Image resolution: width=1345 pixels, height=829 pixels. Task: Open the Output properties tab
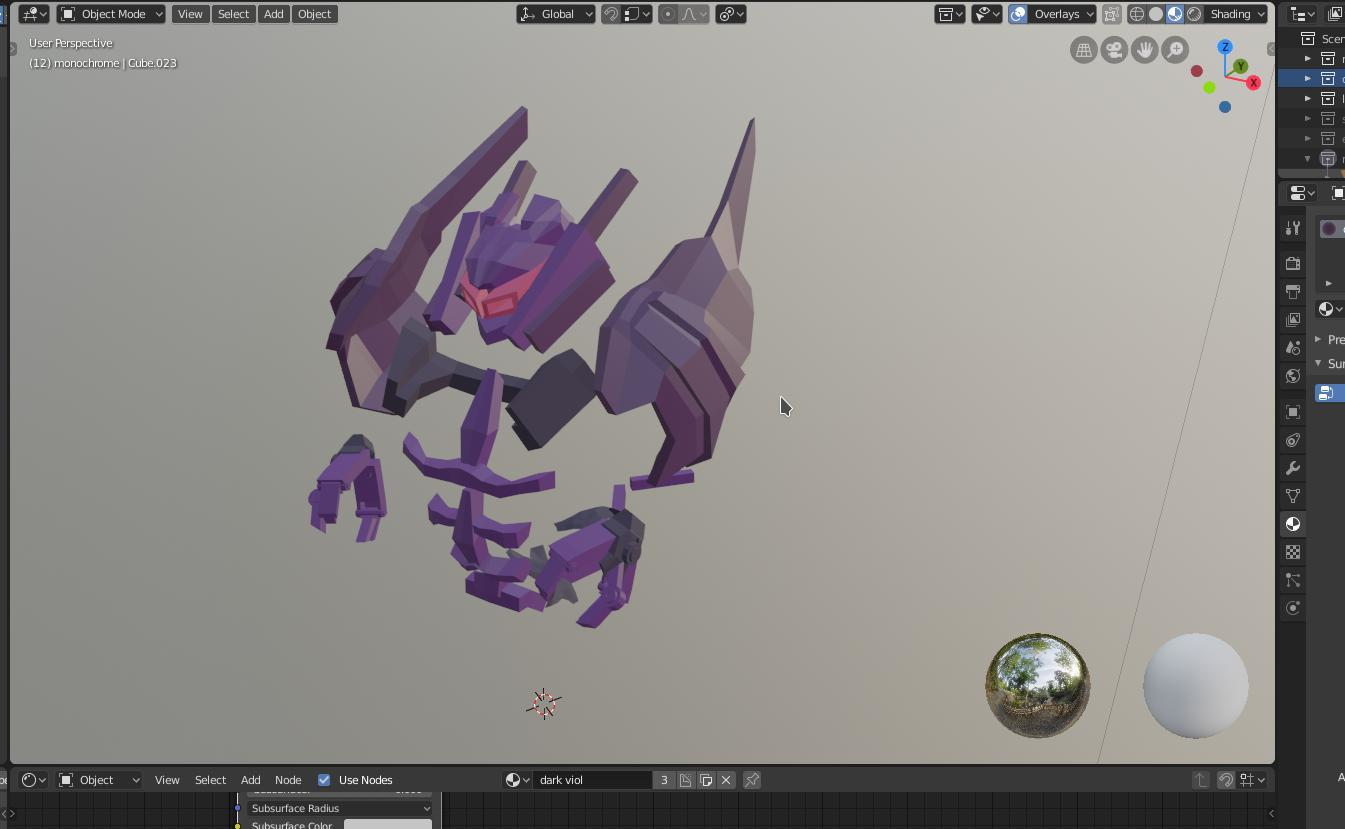coord(1293,292)
